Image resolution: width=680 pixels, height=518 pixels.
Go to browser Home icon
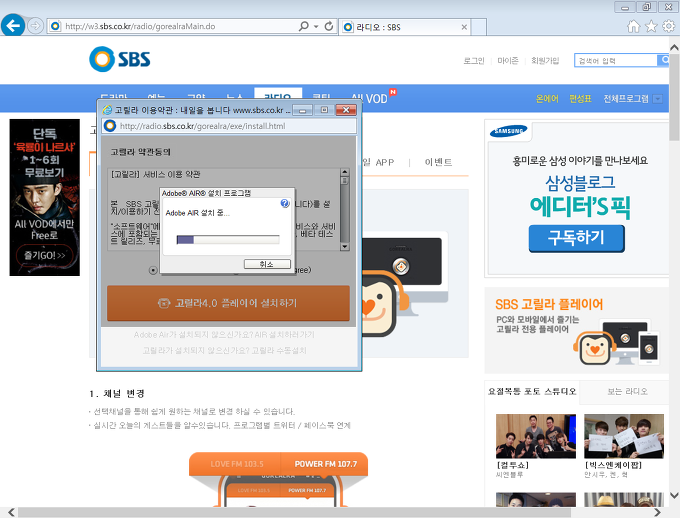[x=634, y=26]
